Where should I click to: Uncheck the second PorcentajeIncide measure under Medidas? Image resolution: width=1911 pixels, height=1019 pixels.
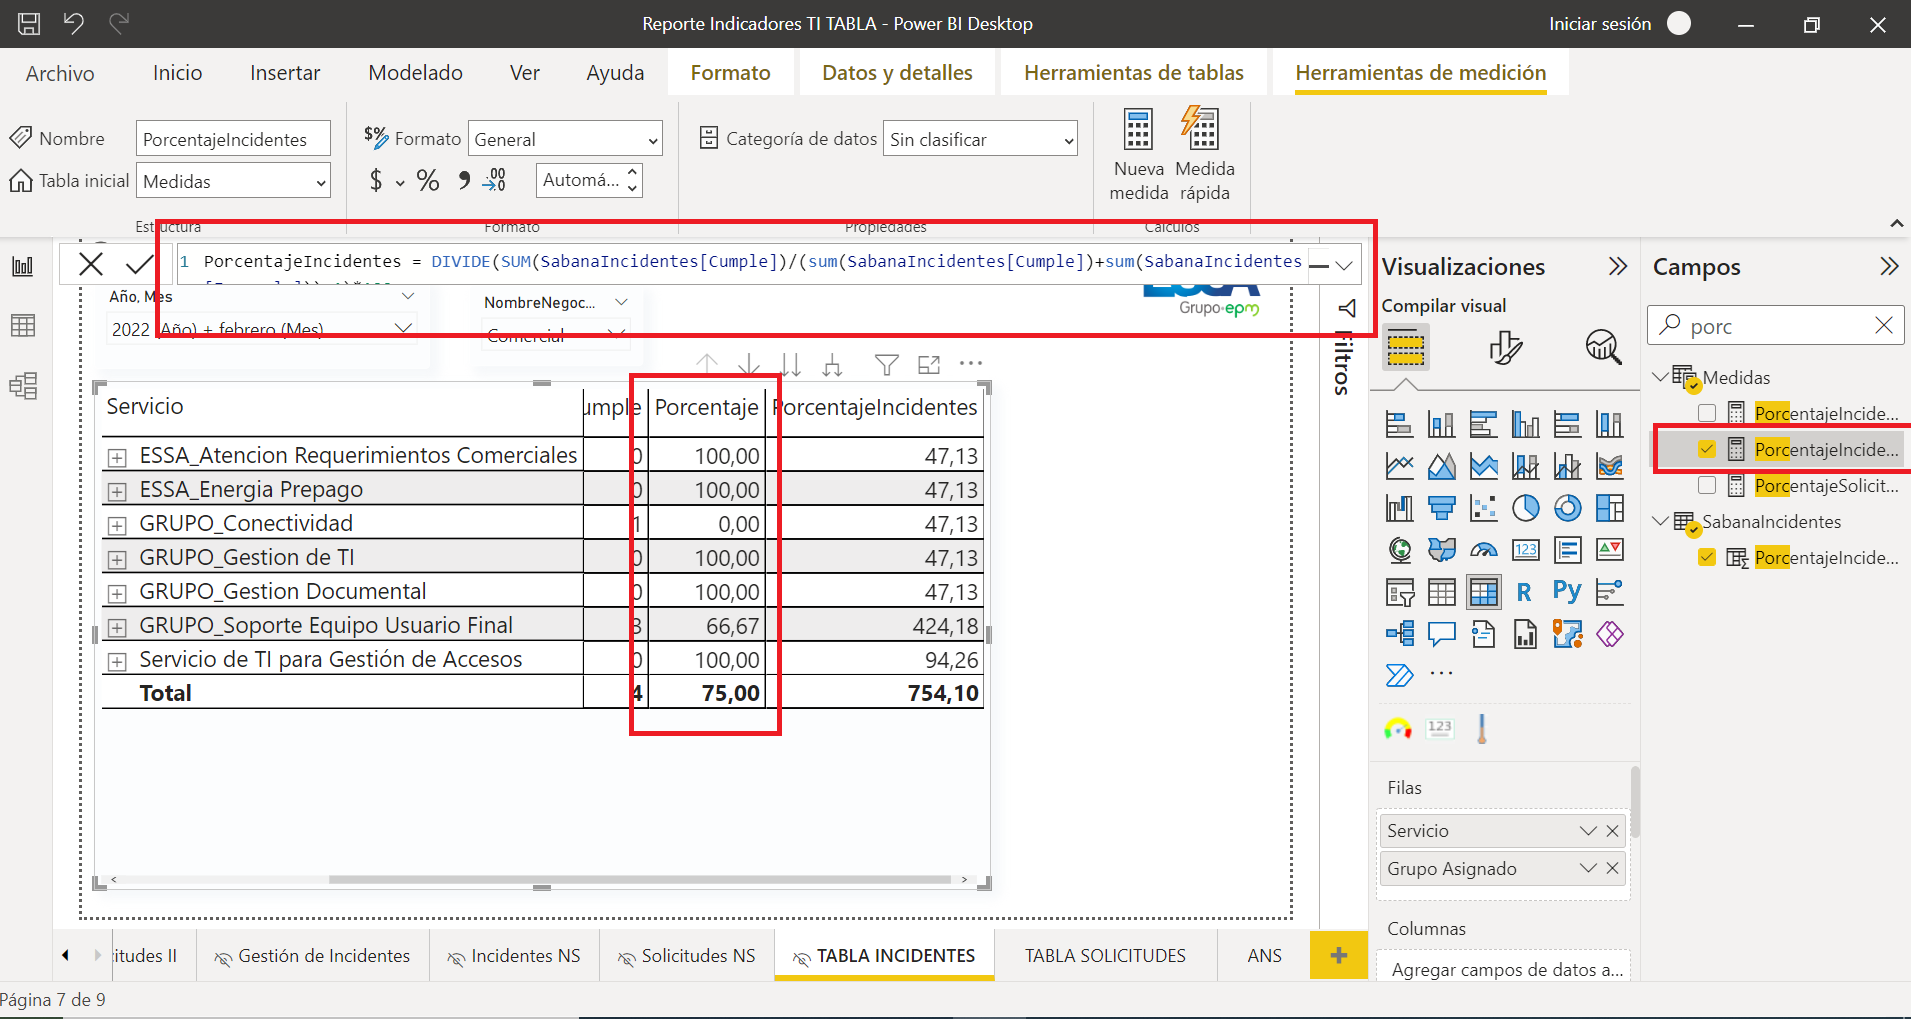point(1707,449)
